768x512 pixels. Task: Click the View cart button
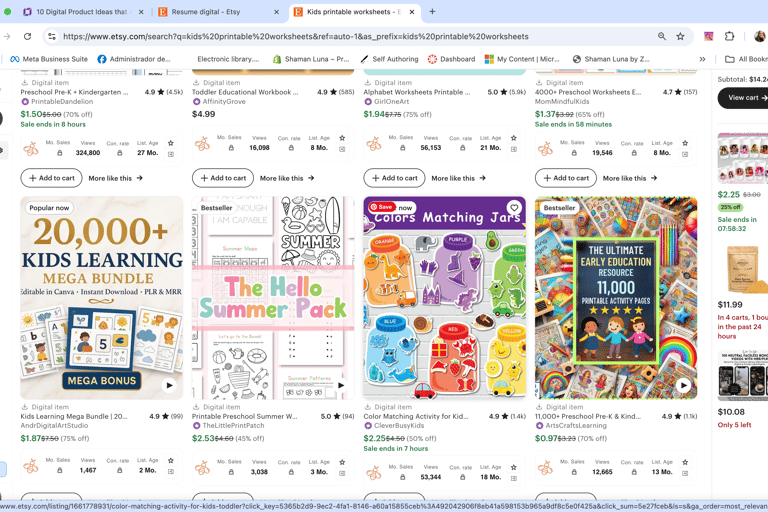point(744,98)
